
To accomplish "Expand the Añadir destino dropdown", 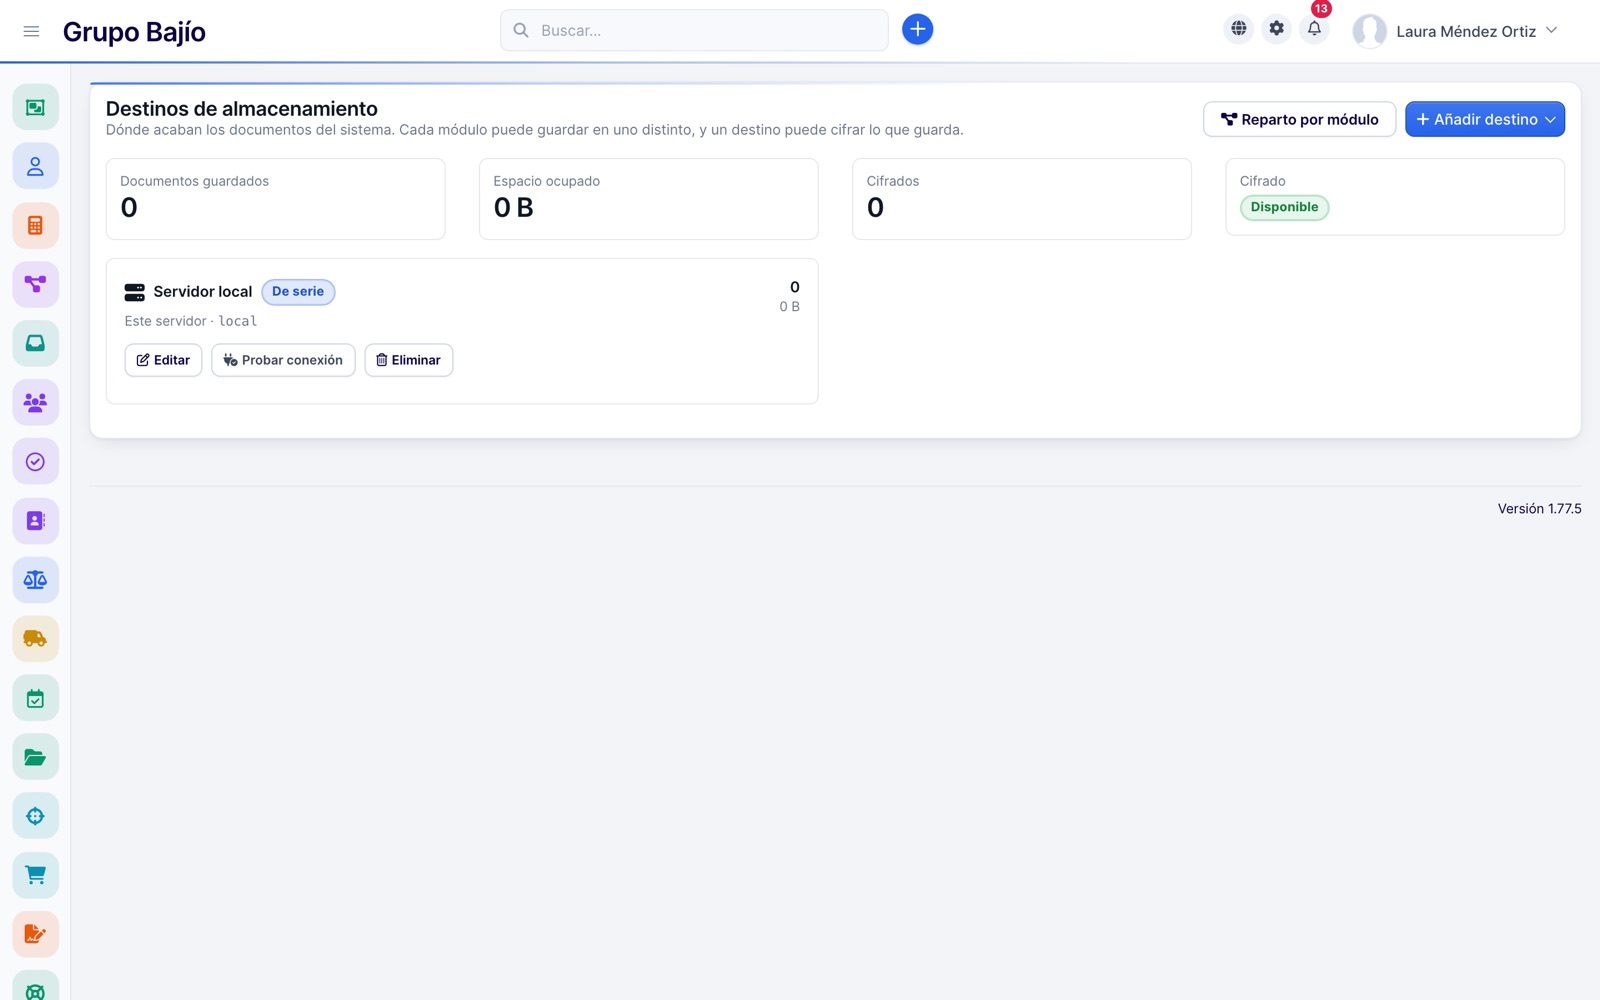I will 1484,119.
